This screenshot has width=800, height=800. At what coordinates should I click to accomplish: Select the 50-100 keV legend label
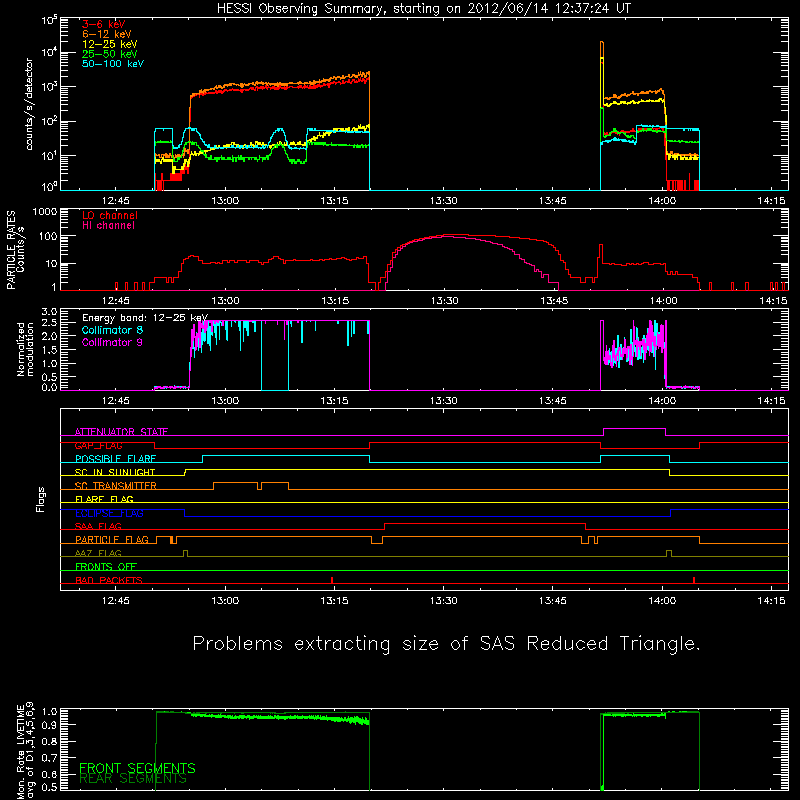[x=113, y=64]
